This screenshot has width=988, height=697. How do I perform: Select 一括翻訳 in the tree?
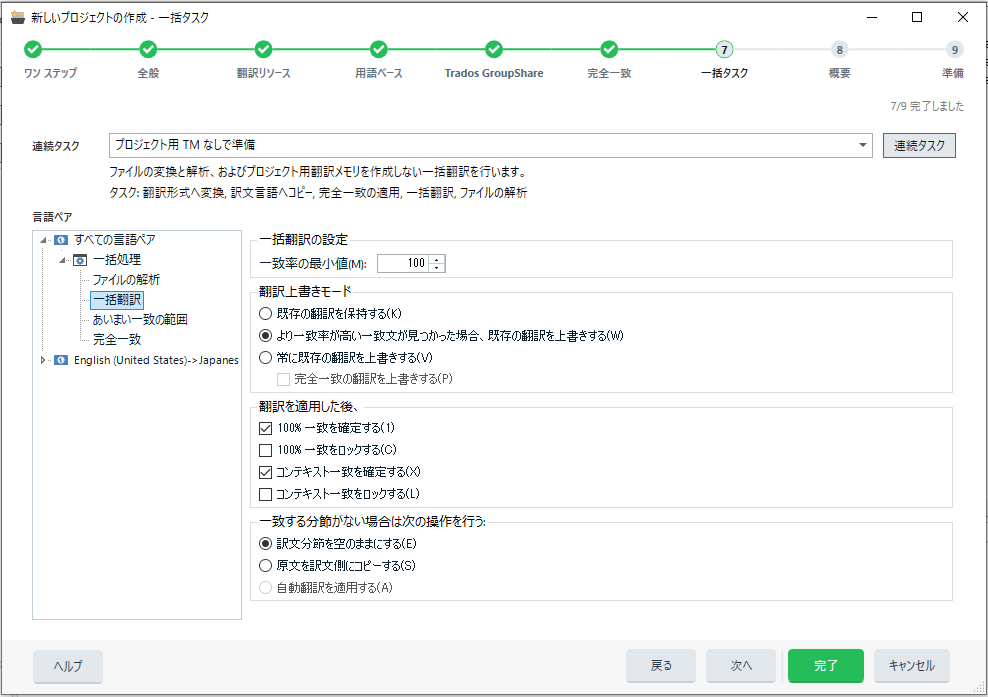pos(117,300)
